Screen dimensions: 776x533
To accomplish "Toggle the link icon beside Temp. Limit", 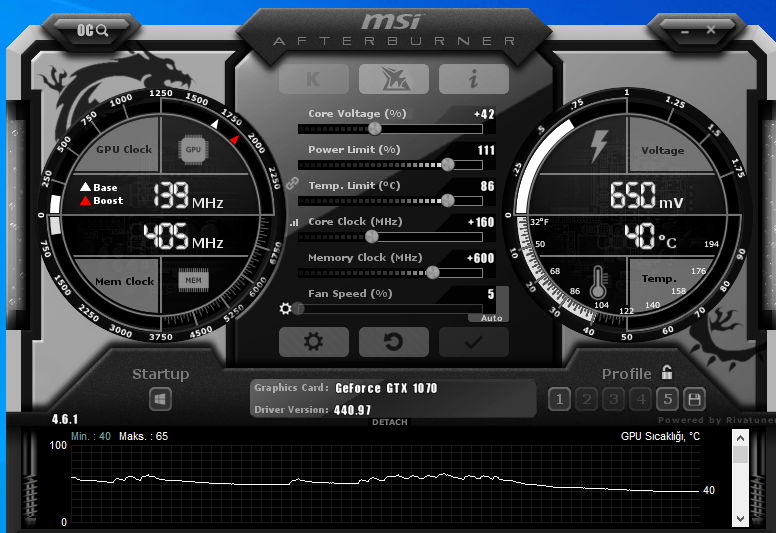I will click(292, 184).
